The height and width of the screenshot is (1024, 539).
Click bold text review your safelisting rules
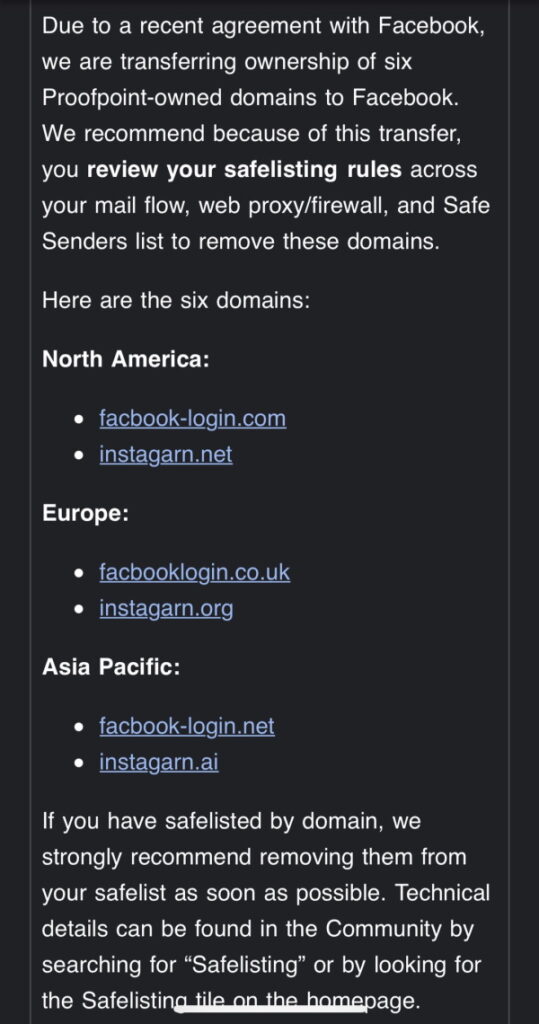(x=244, y=170)
